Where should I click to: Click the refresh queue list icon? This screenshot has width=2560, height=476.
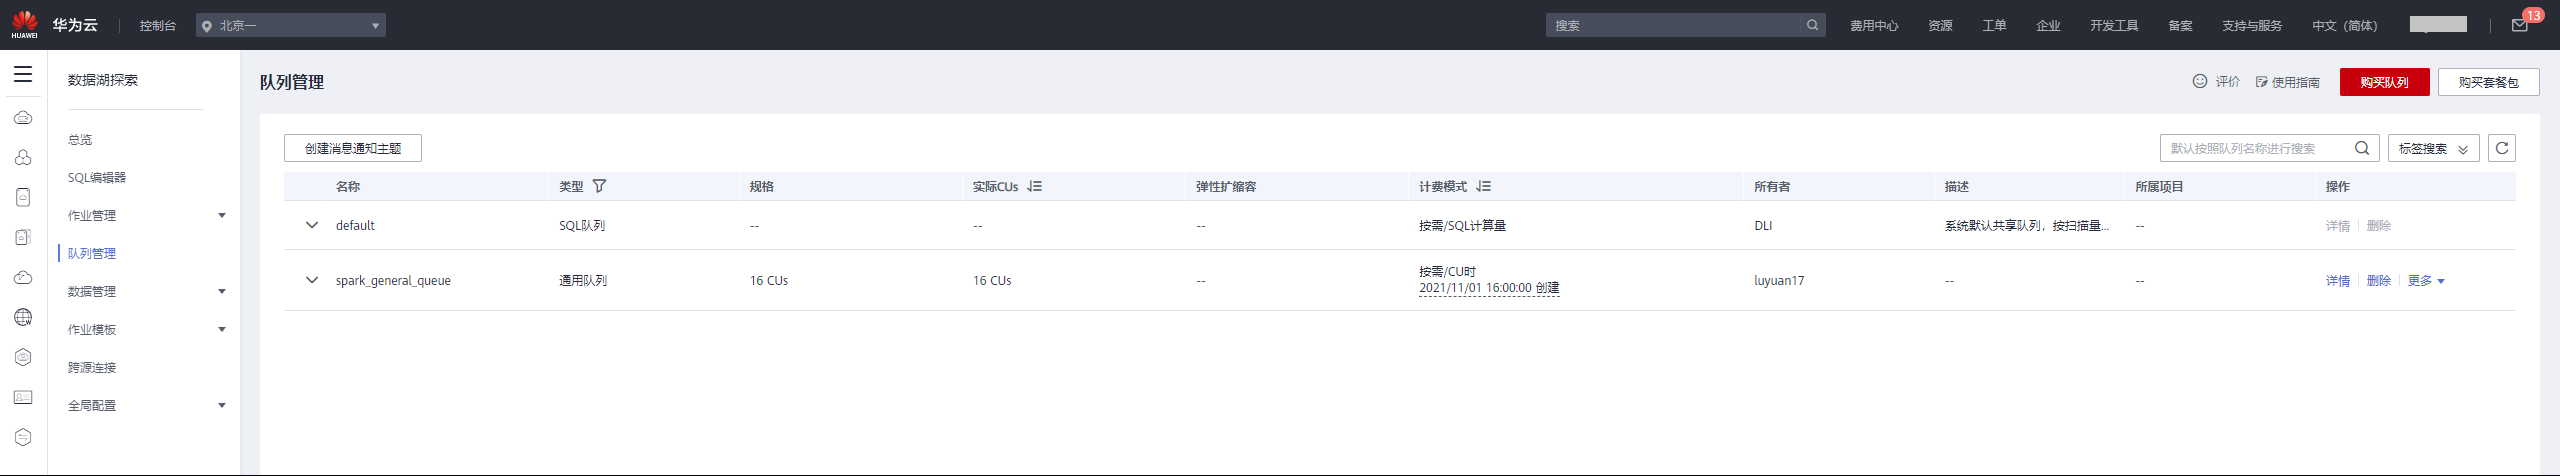pos(2502,148)
